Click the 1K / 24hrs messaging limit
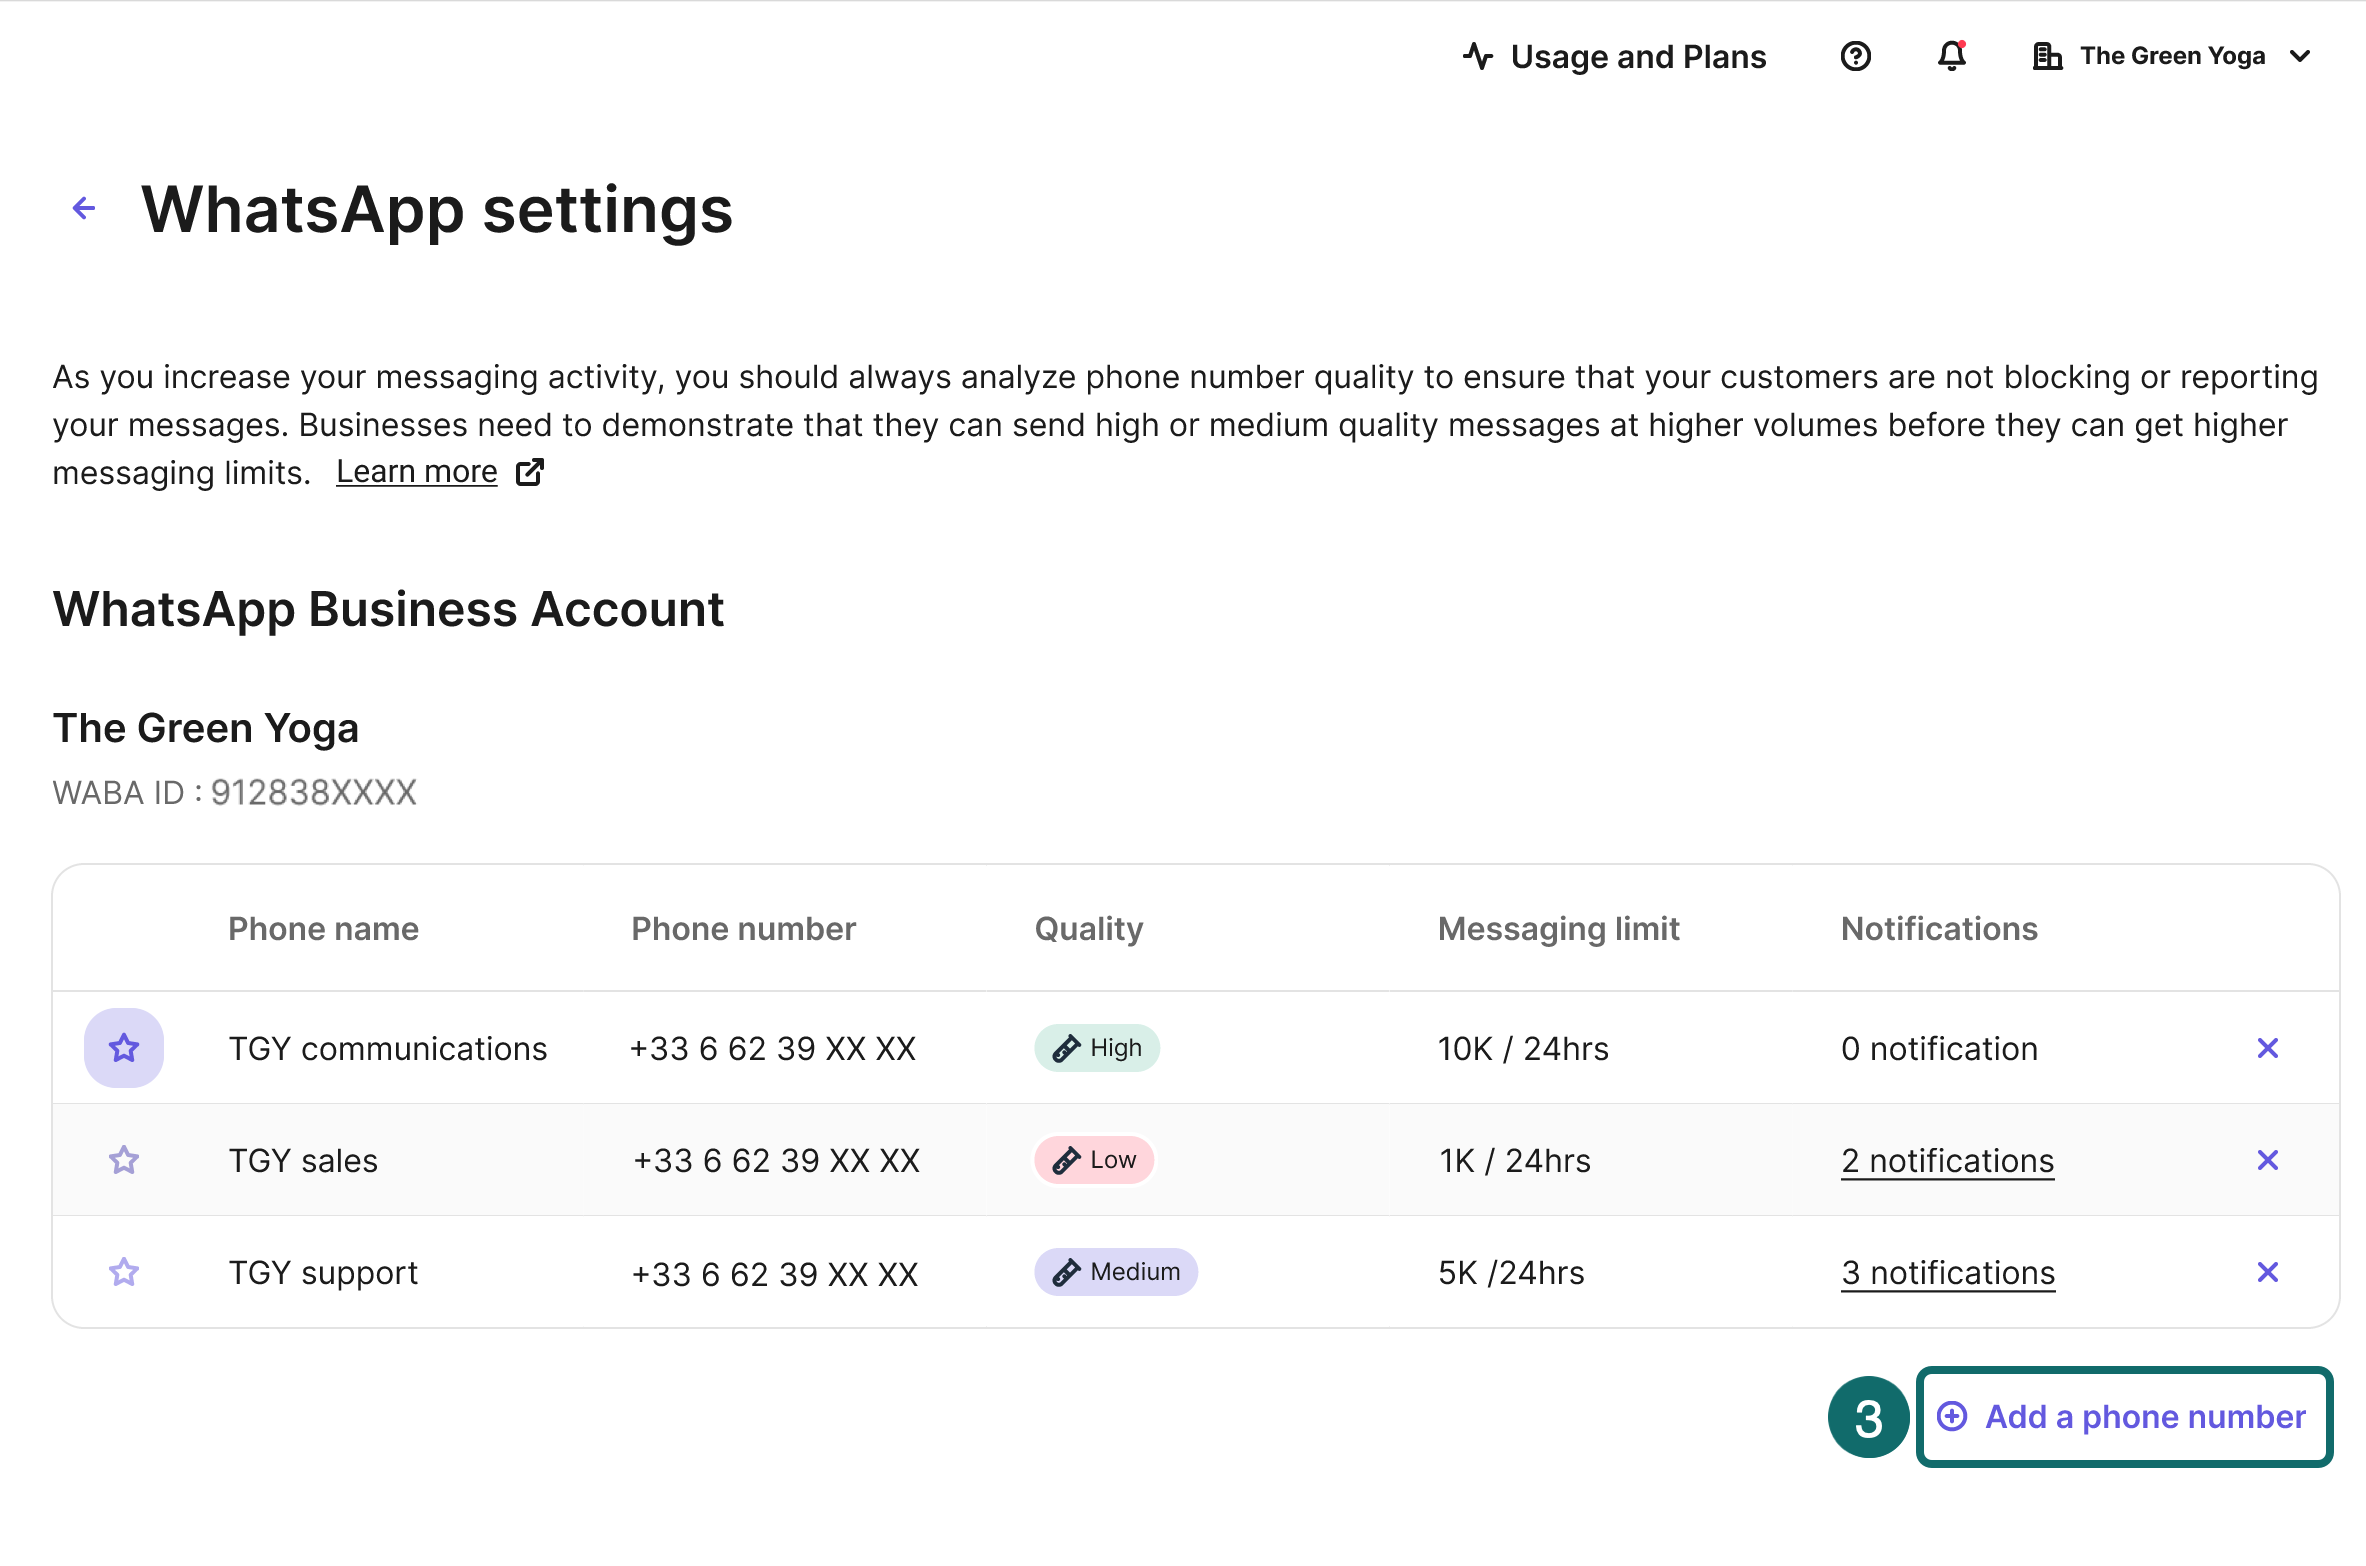The image size is (2366, 1566). click(x=1515, y=1160)
